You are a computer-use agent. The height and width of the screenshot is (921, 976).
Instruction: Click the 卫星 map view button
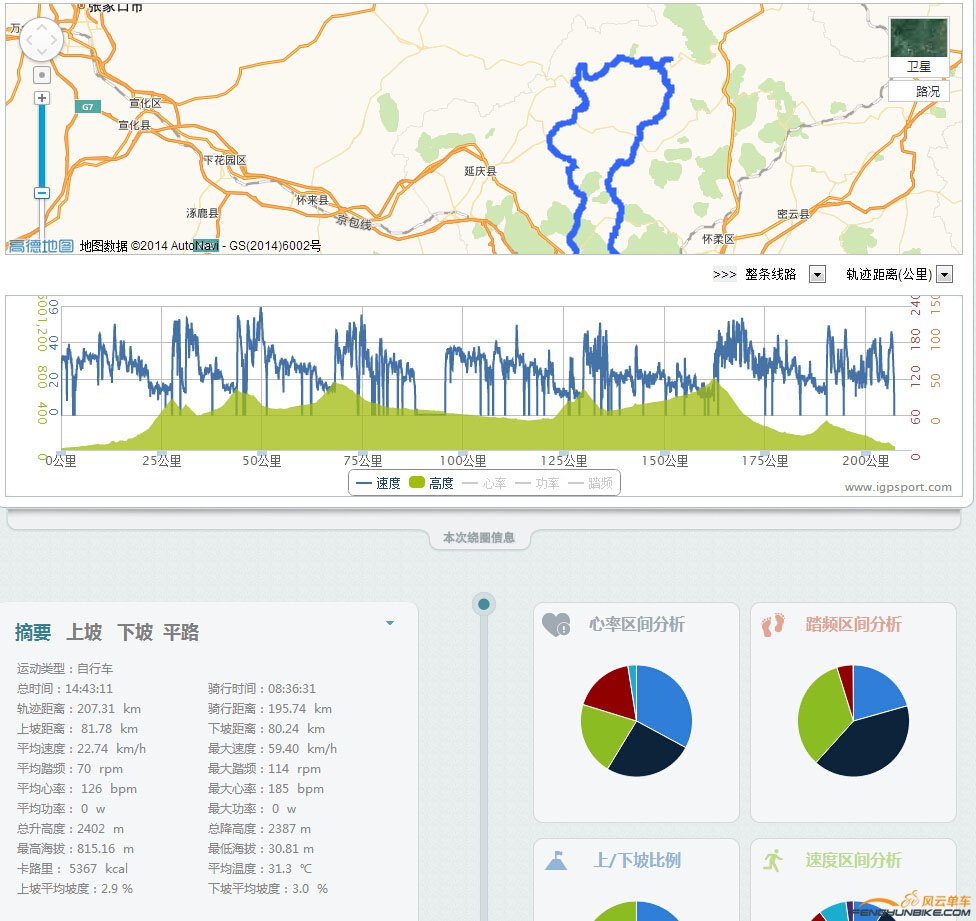918,66
